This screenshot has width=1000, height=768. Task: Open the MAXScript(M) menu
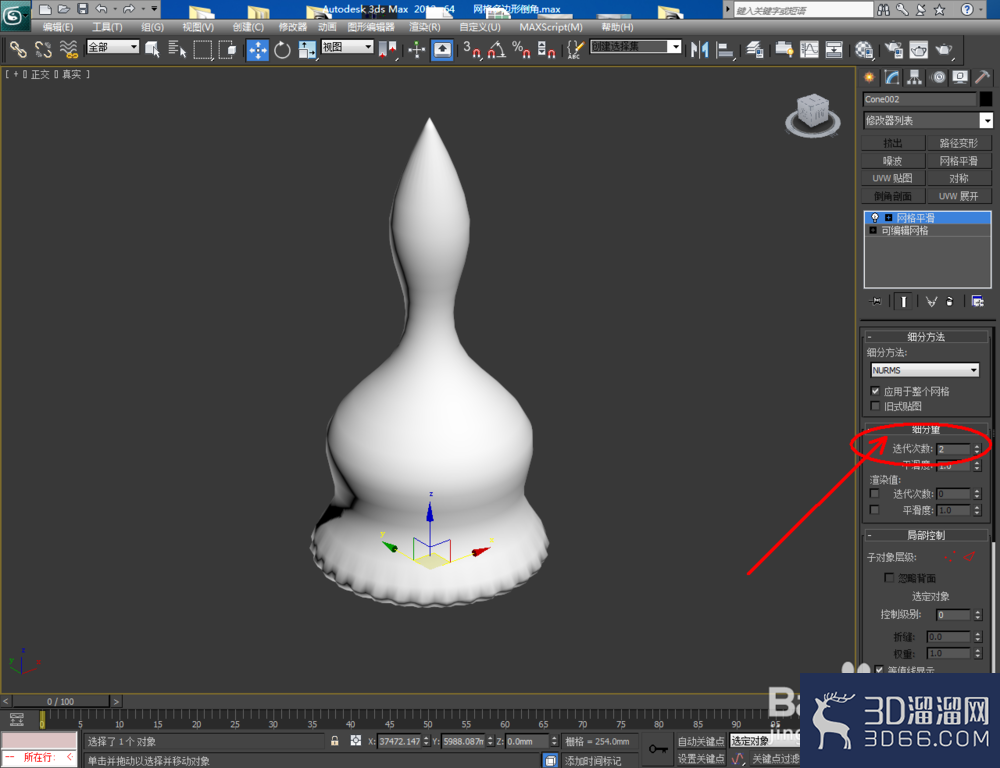[551, 27]
